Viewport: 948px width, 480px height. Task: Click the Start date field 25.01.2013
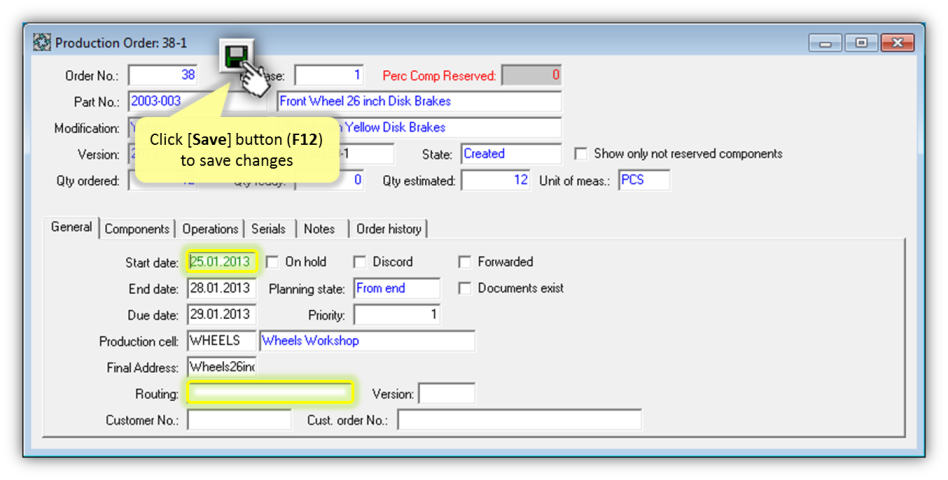click(x=222, y=262)
